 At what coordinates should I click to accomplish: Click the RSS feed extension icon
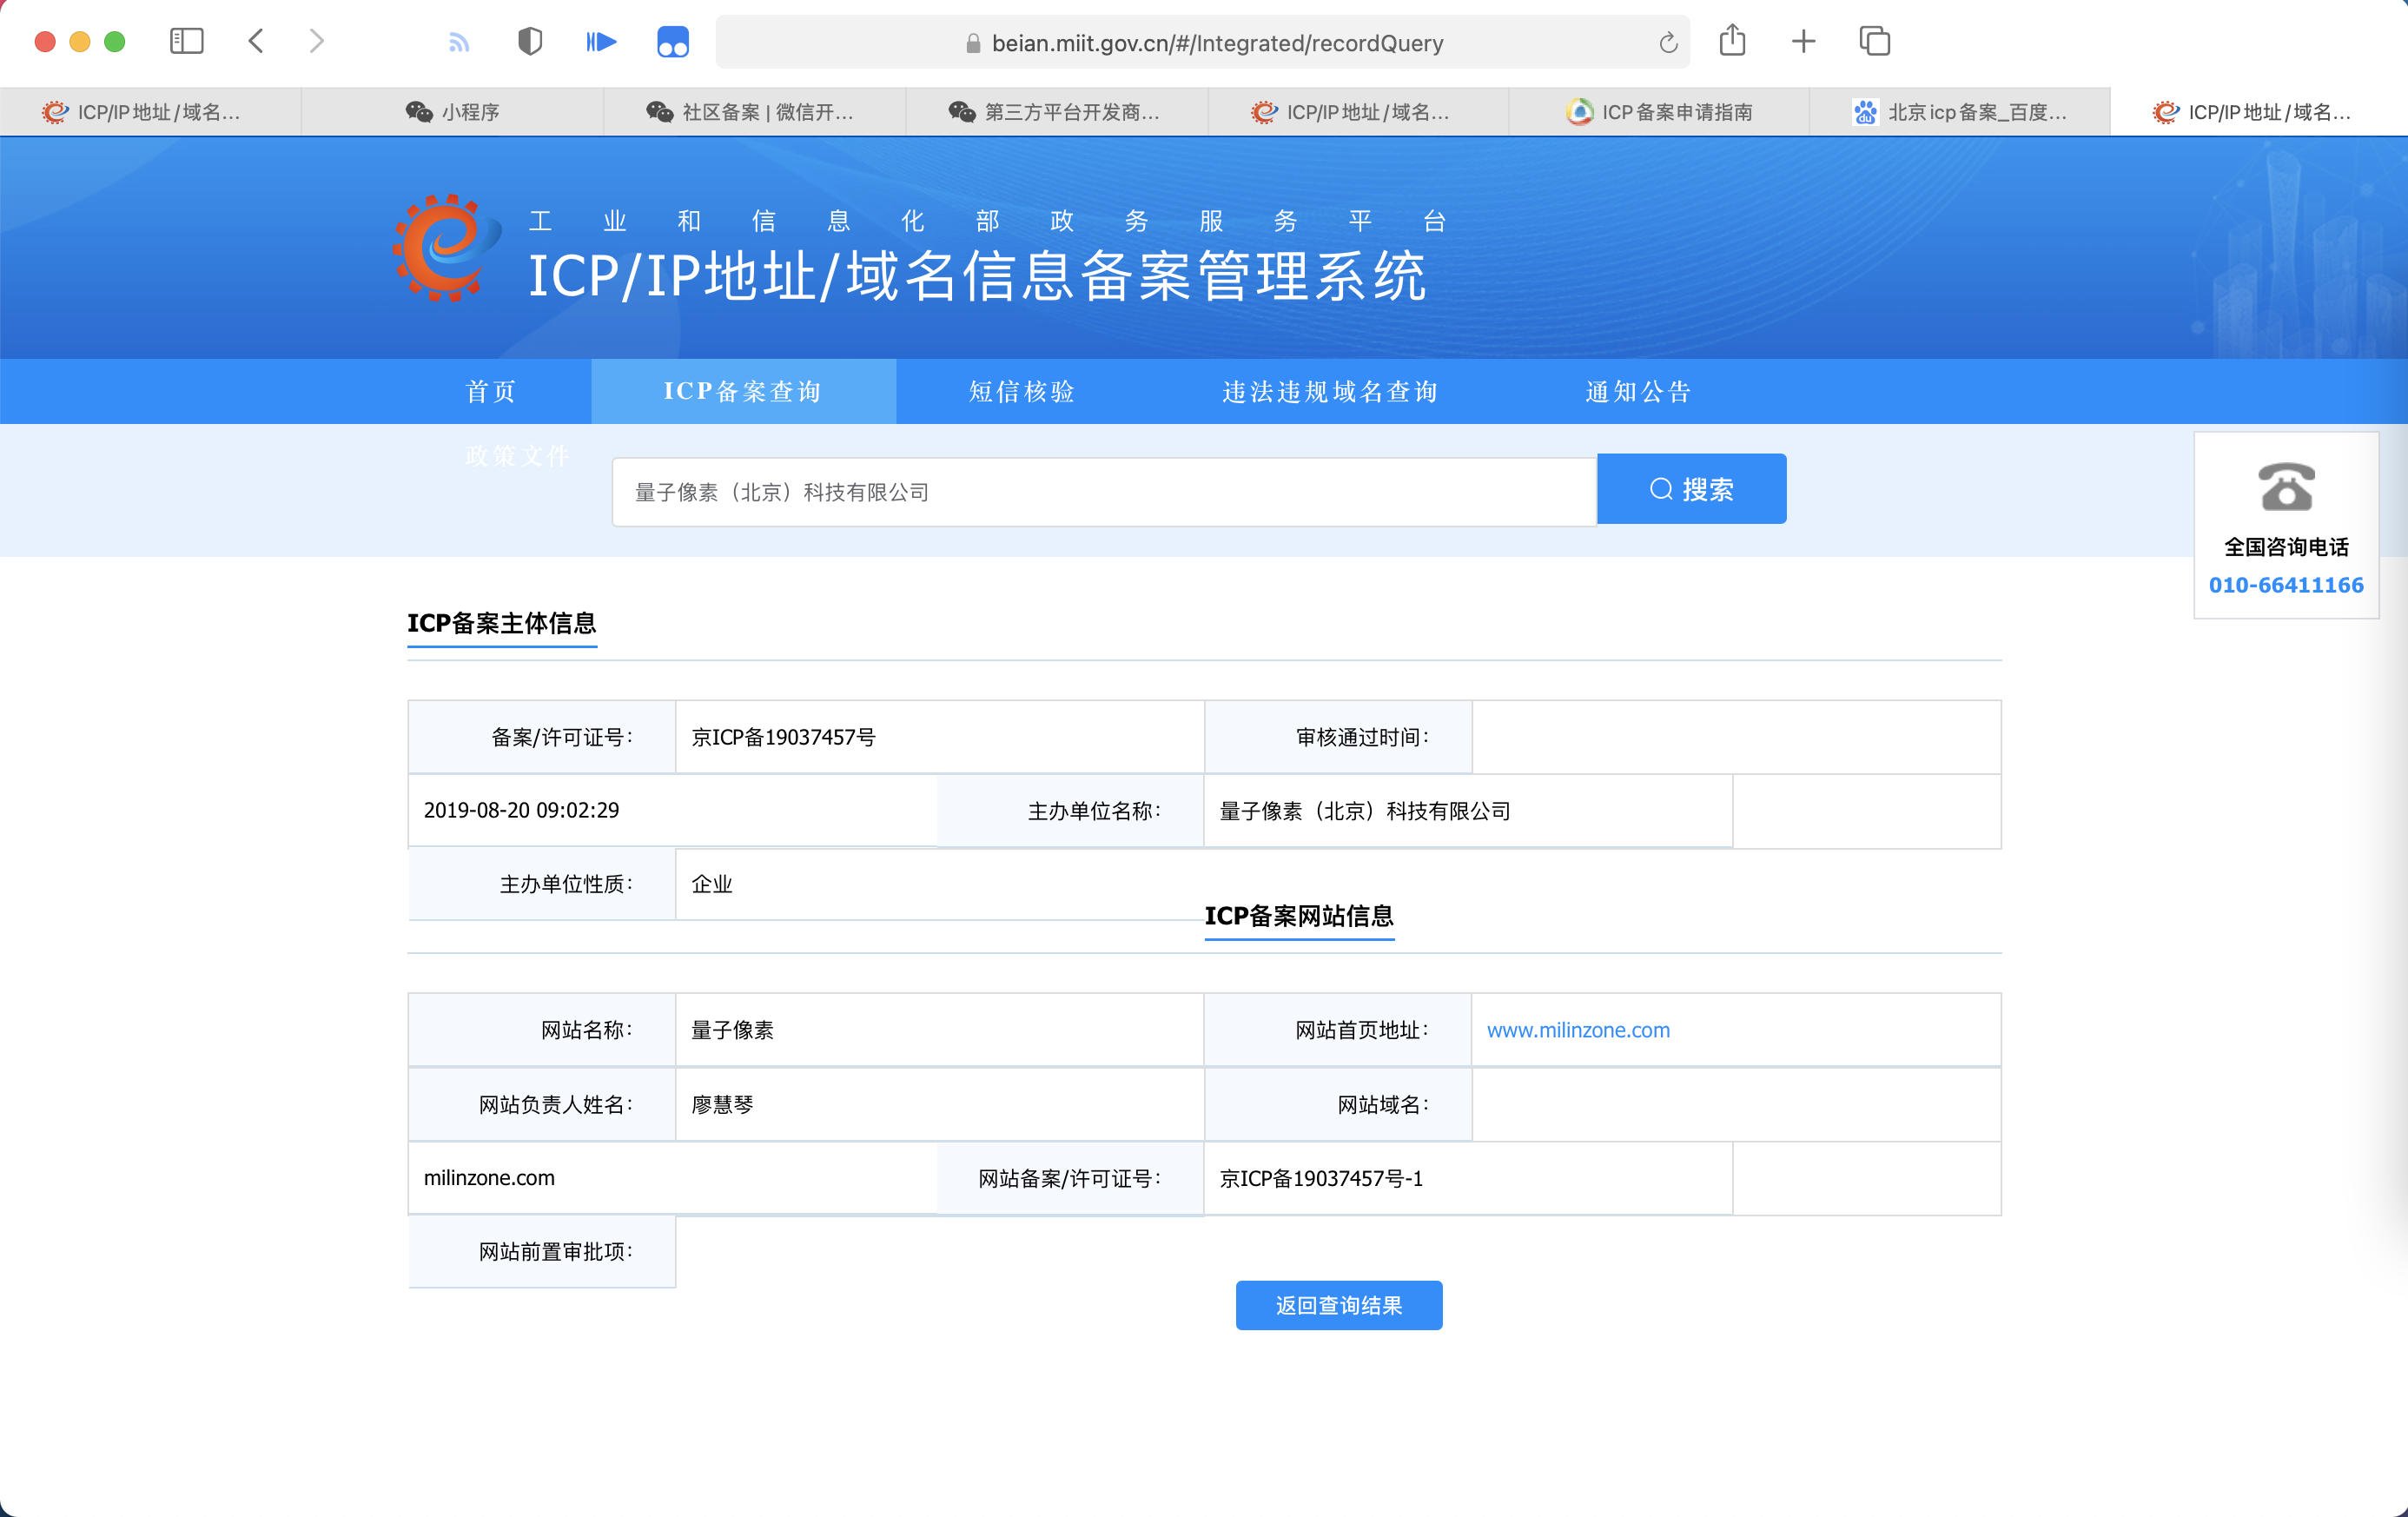tap(459, 42)
